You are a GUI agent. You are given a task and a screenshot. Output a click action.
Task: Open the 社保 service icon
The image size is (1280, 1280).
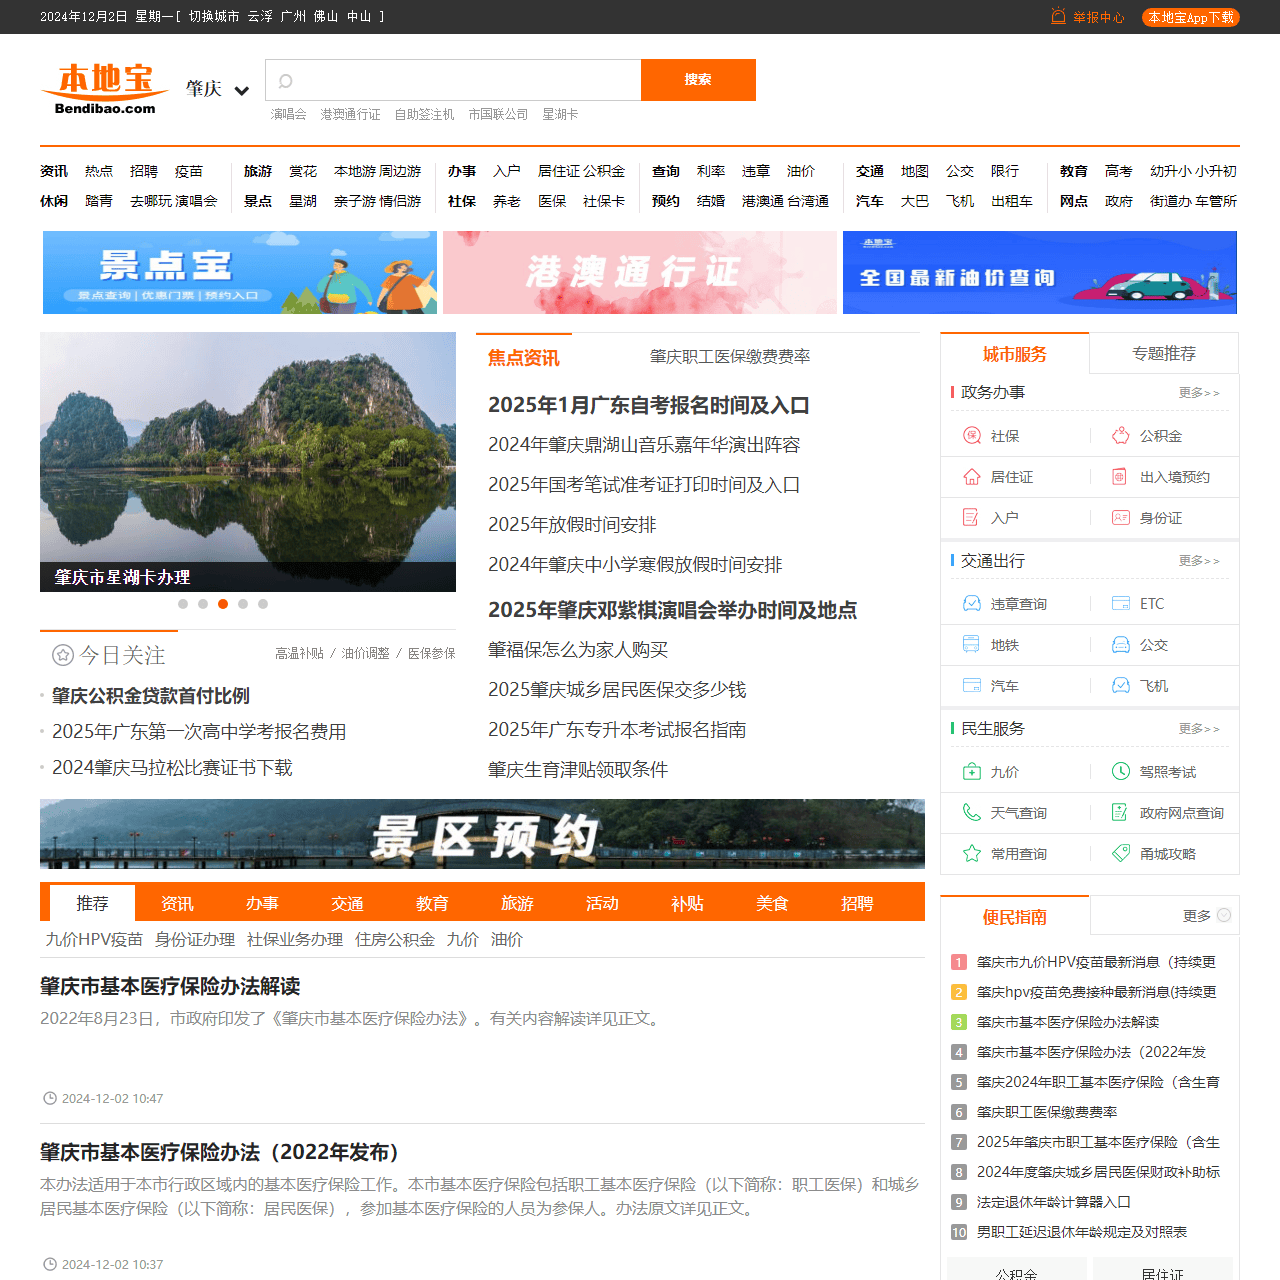coord(972,436)
